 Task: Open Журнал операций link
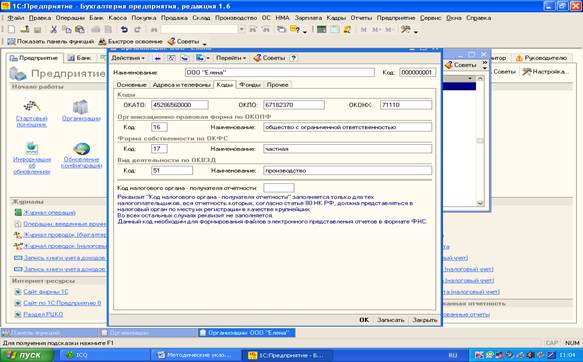point(49,213)
